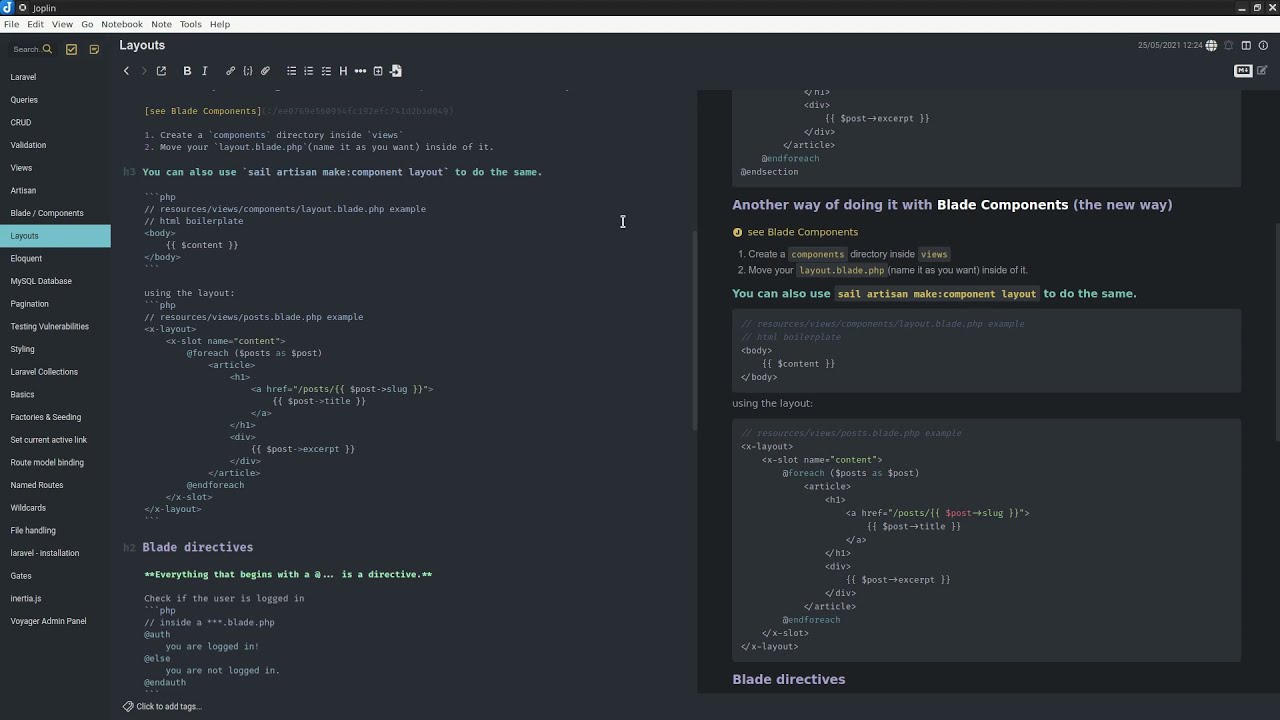The height and width of the screenshot is (720, 1280).
Task: Insert a heading with the H icon
Action: coord(343,71)
